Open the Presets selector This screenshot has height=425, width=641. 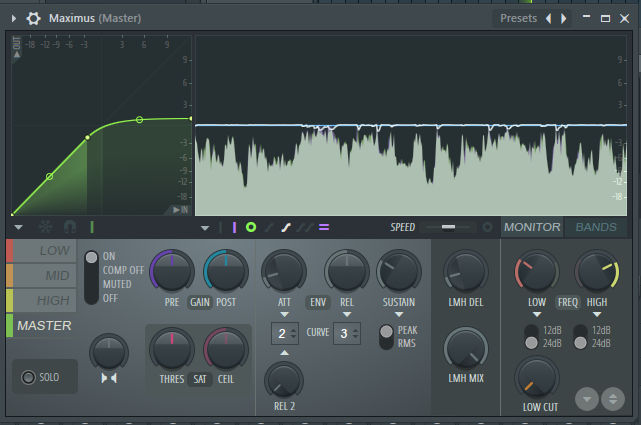518,18
